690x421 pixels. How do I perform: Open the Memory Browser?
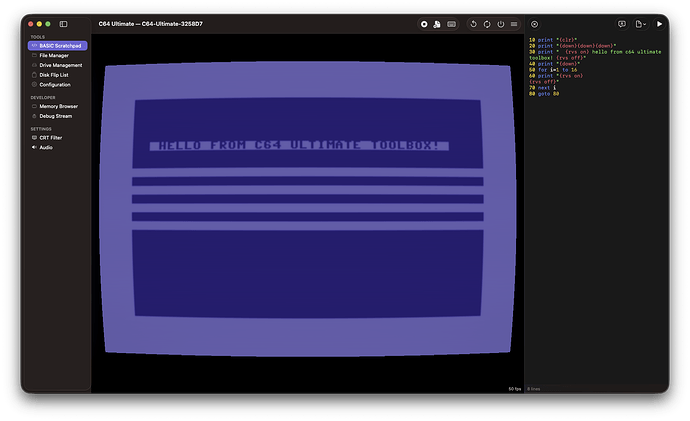pos(58,106)
